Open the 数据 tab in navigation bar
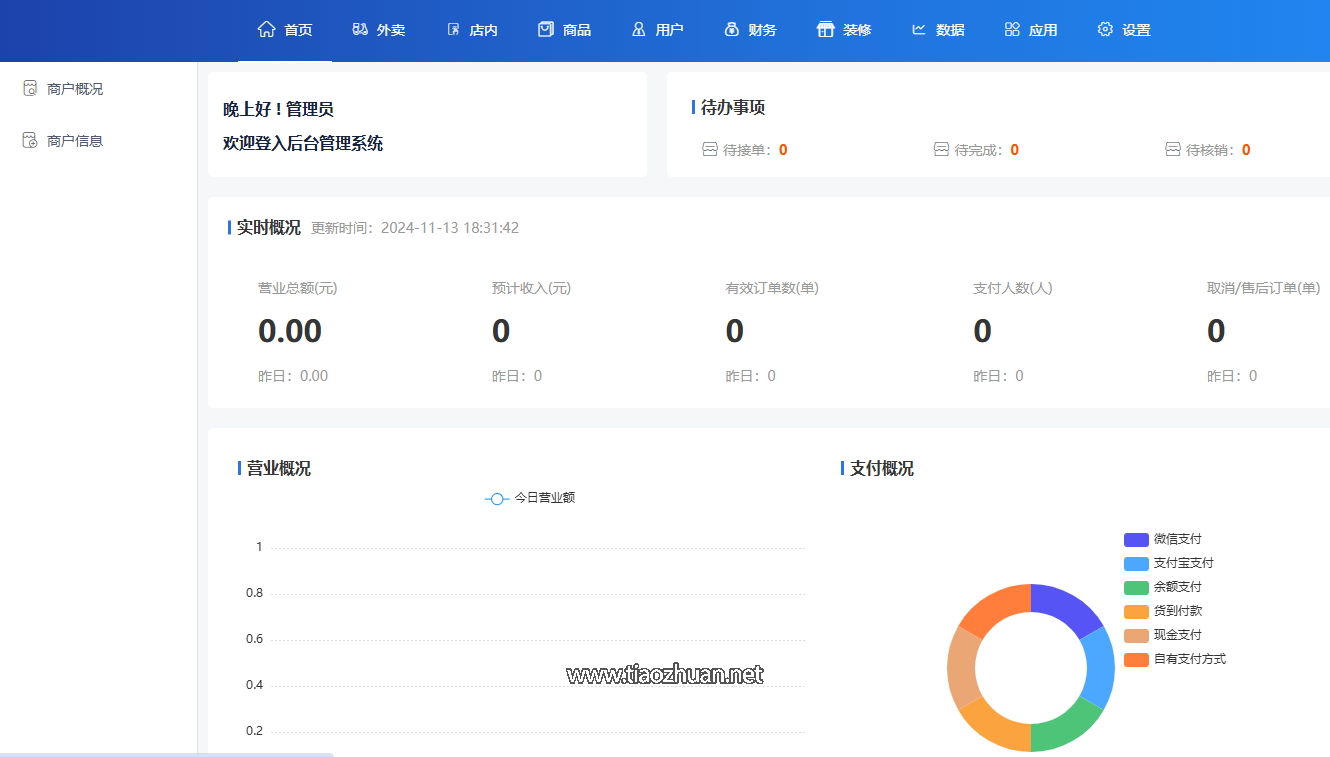The width and height of the screenshot is (1330, 757). [x=938, y=30]
